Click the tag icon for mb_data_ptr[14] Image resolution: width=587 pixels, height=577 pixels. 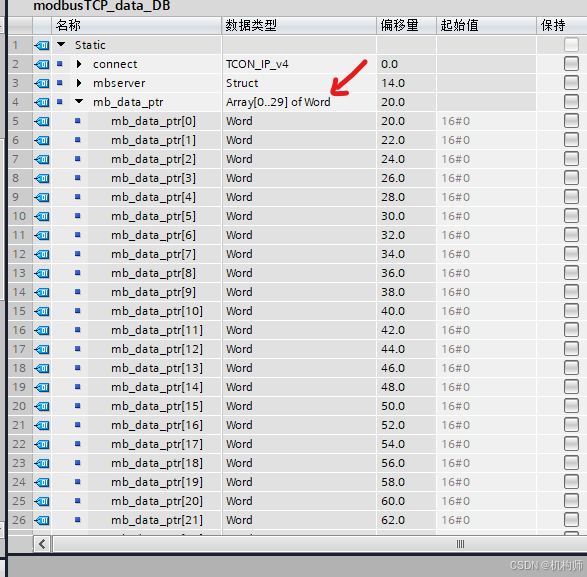click(42, 387)
